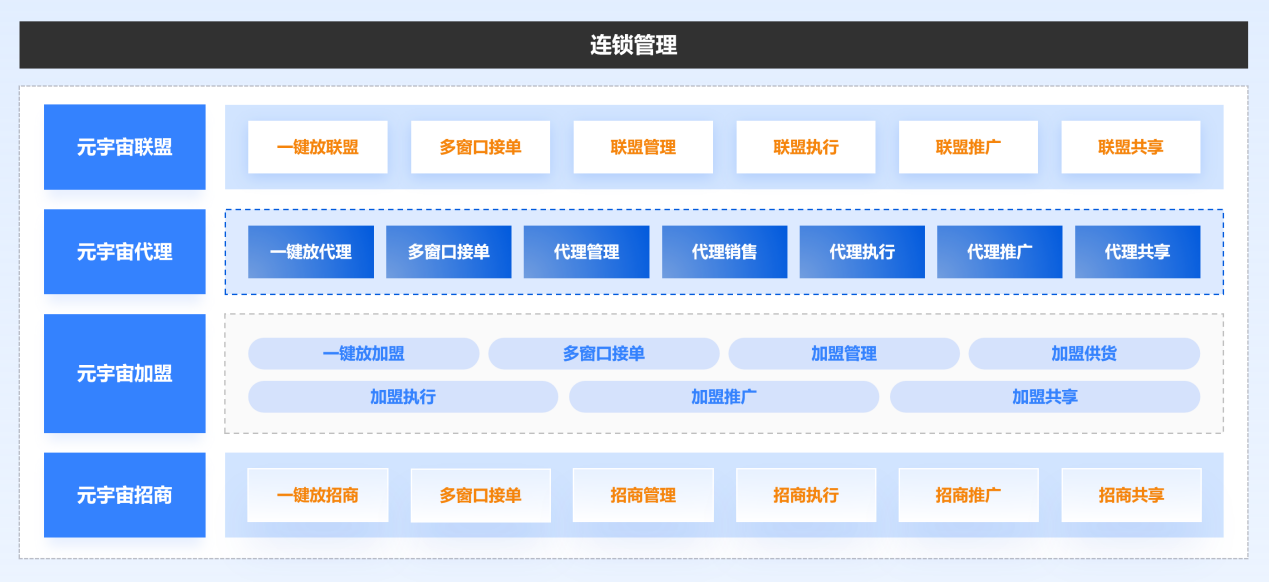Click the 加盟执行 pill button

402,397
